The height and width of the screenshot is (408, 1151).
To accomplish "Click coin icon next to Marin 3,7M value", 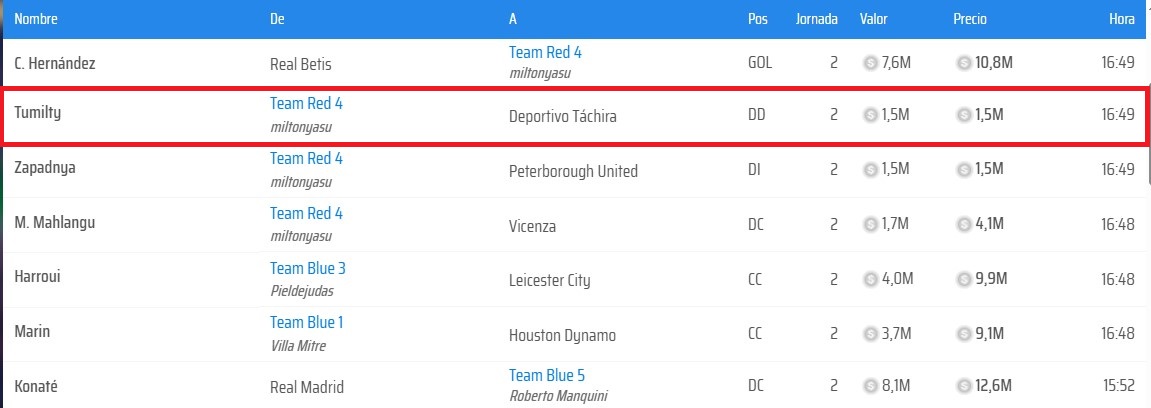I will 870,334.
